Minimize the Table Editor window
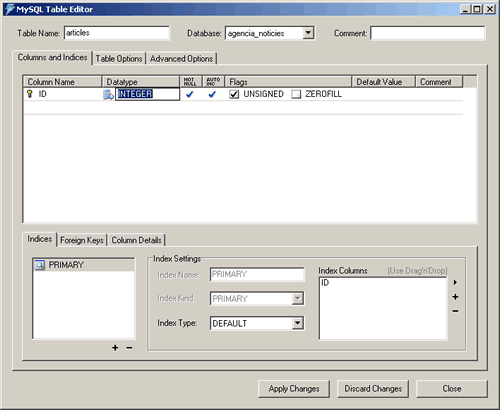 [466, 9]
